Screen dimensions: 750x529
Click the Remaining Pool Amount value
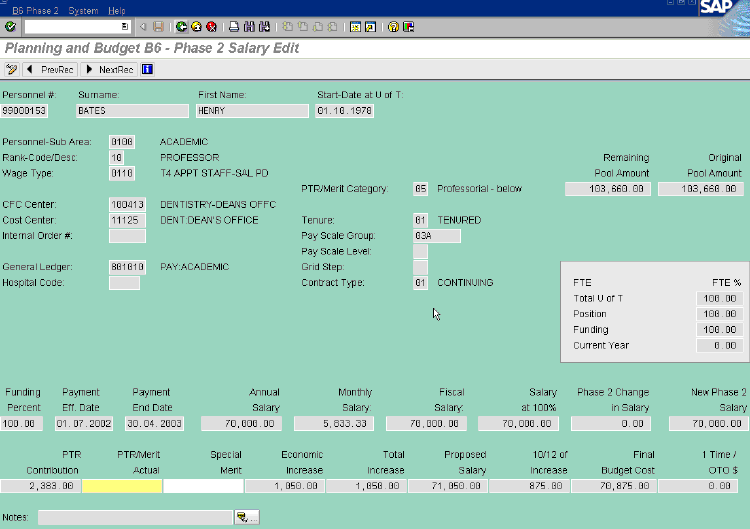tap(607, 189)
